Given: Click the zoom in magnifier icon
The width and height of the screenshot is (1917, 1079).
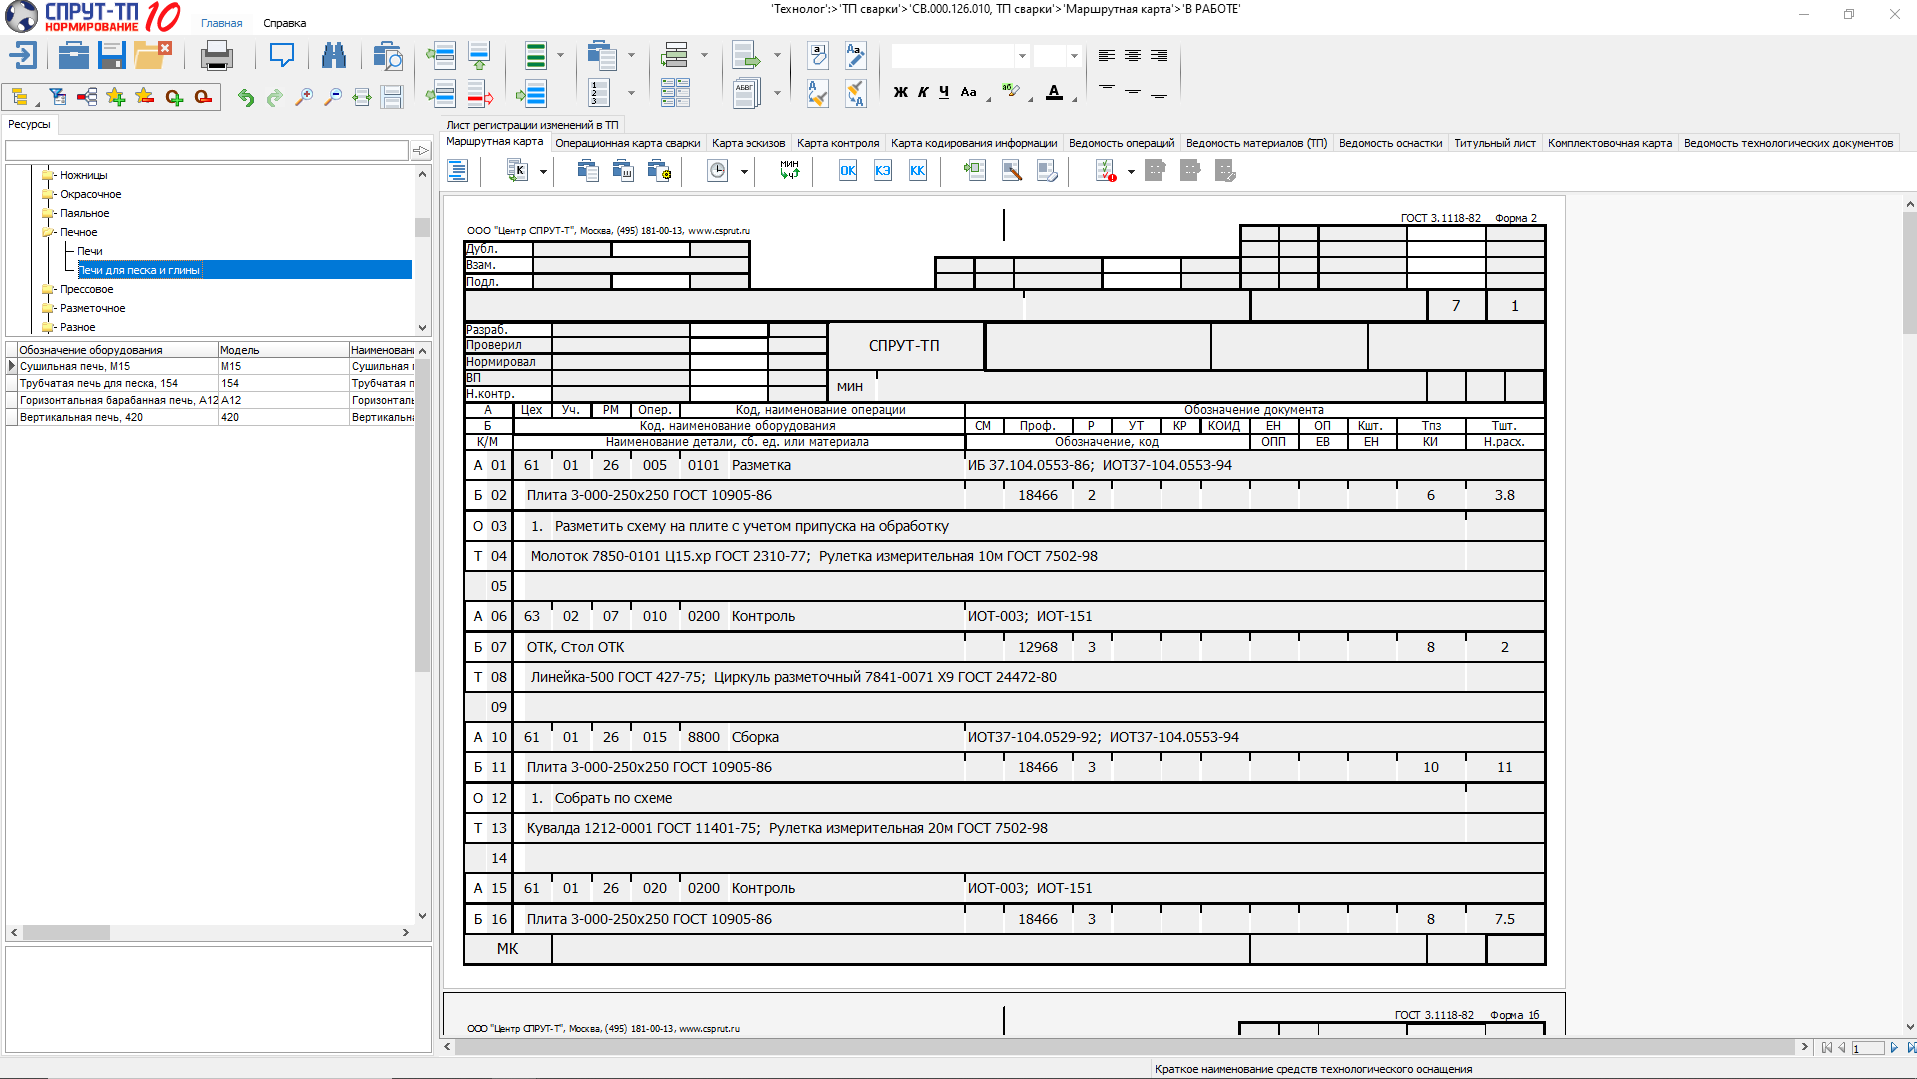Looking at the screenshot, I should click(x=304, y=97).
